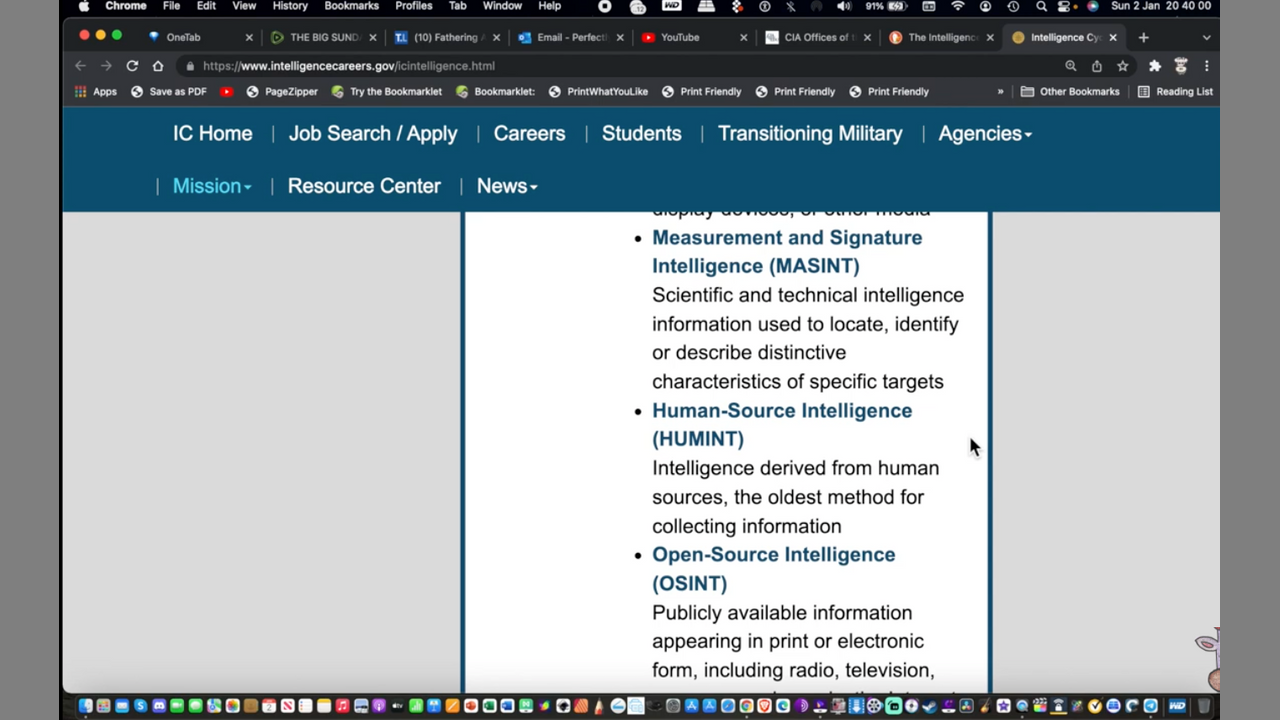1280x720 pixels.
Task: Switch to the YouTube tab
Action: coord(680,37)
